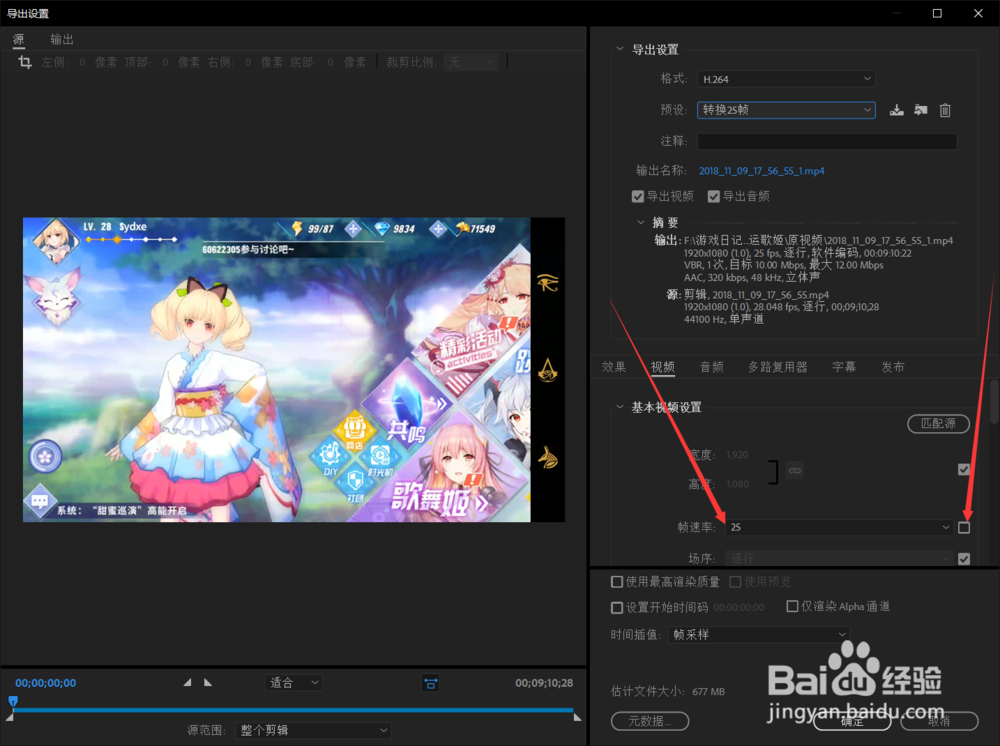This screenshot has width=1000, height=746.
Task: Open the crop proportions (裁剪比例) dropdown
Action: pos(471,62)
